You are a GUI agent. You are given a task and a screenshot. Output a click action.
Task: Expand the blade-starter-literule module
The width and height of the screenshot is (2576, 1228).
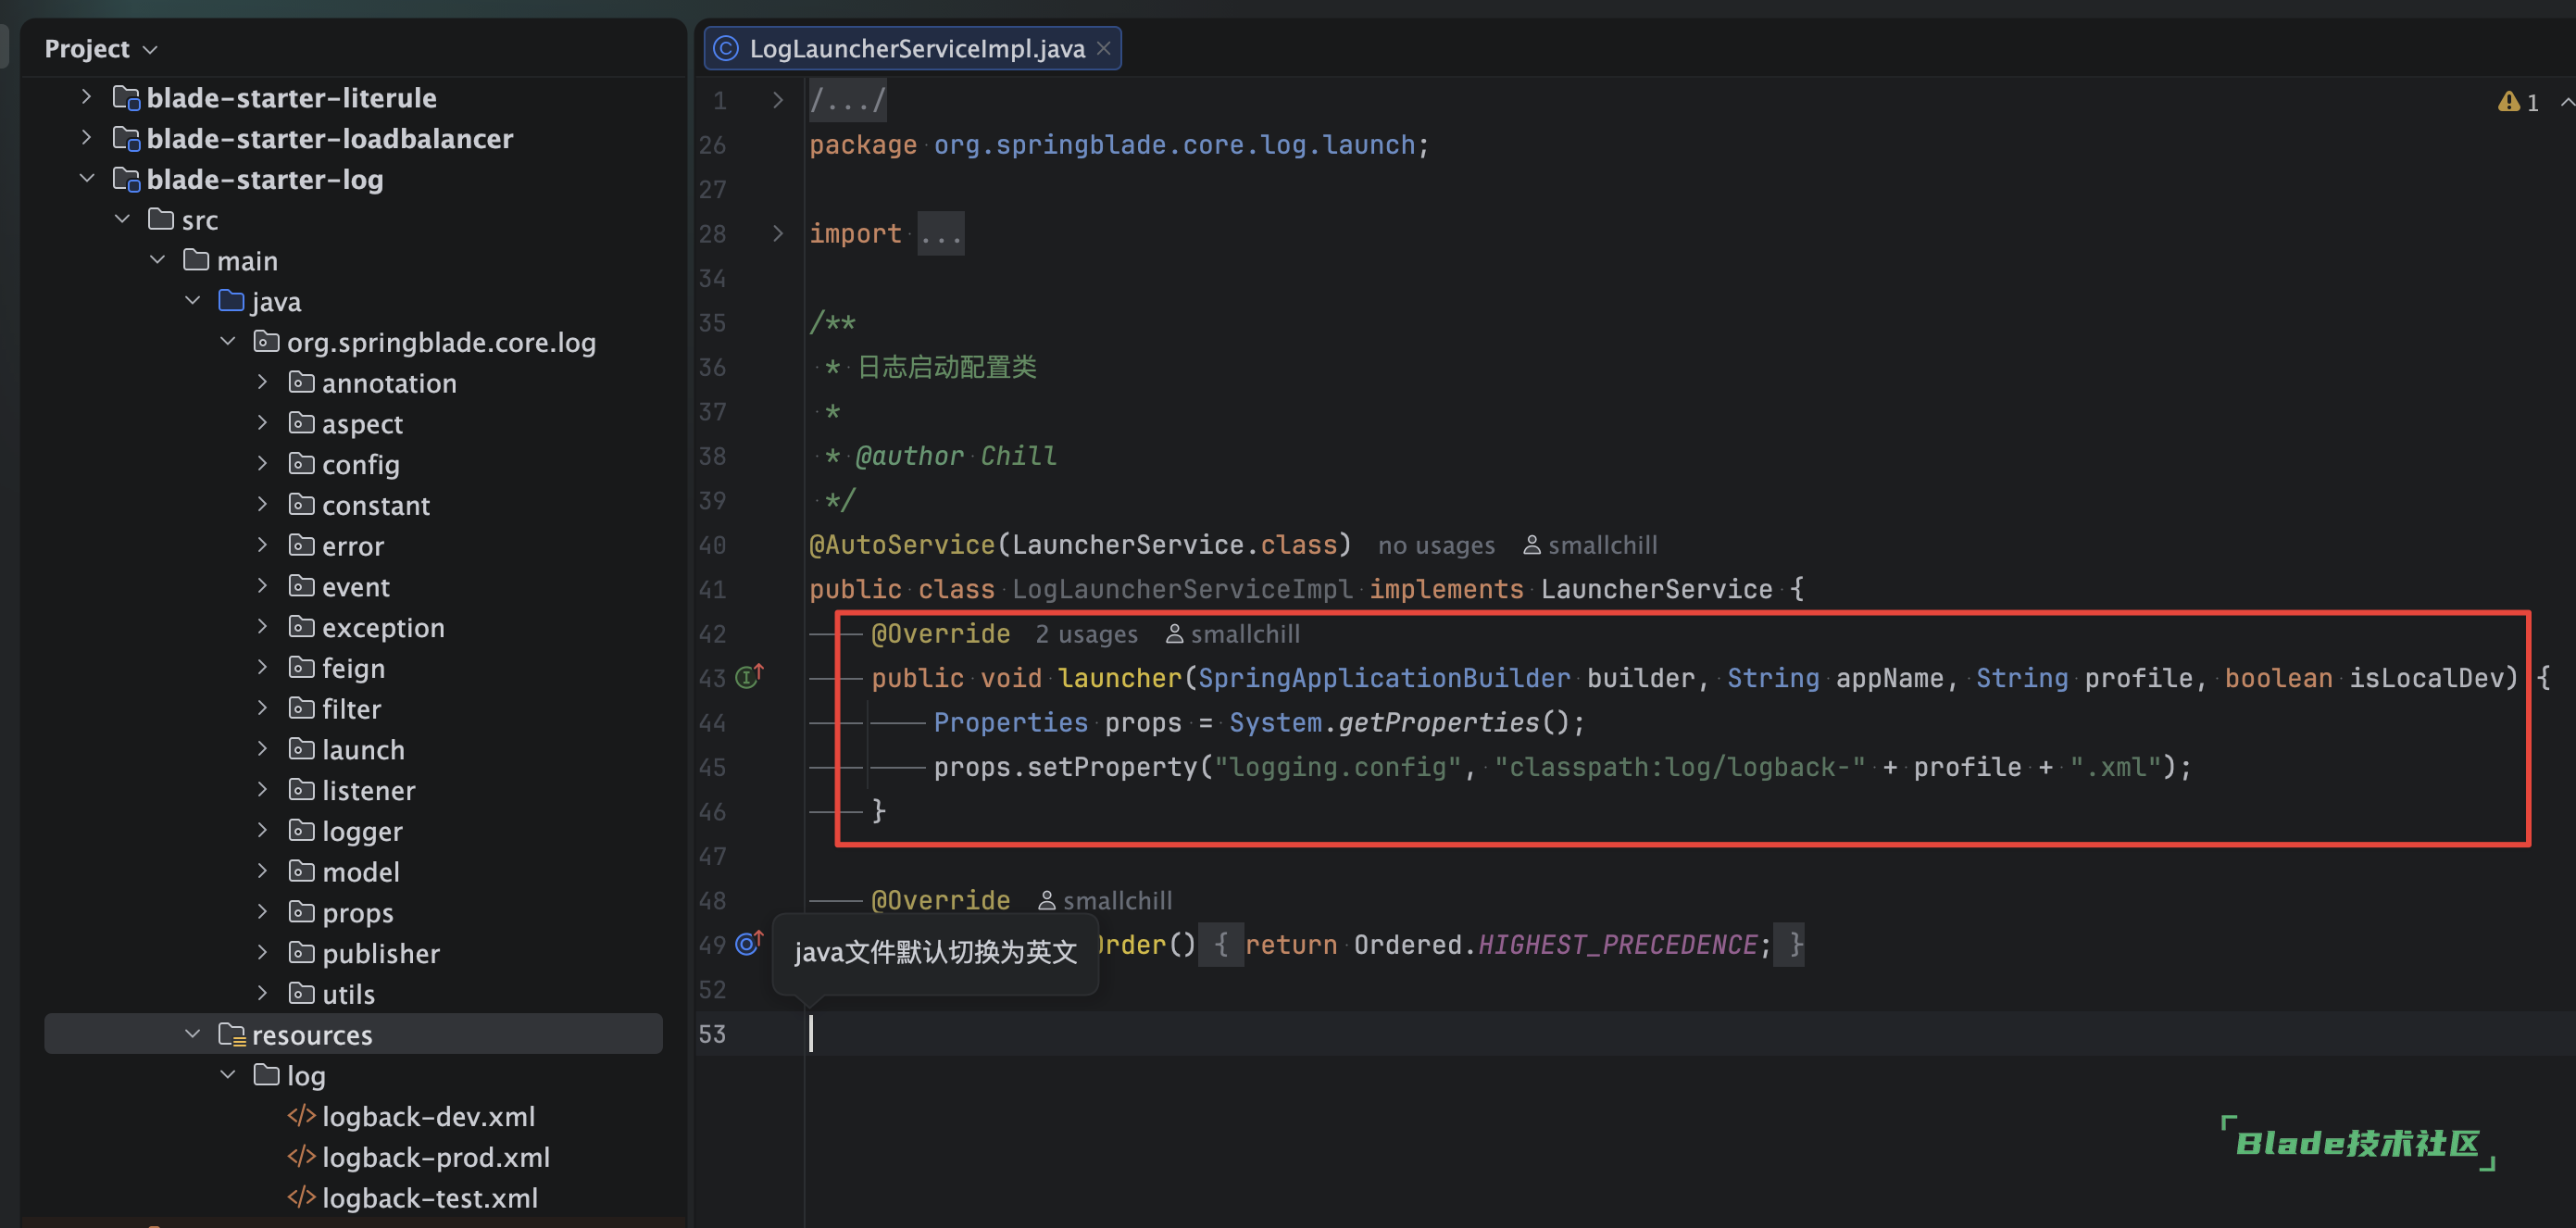pyautogui.click(x=86, y=97)
